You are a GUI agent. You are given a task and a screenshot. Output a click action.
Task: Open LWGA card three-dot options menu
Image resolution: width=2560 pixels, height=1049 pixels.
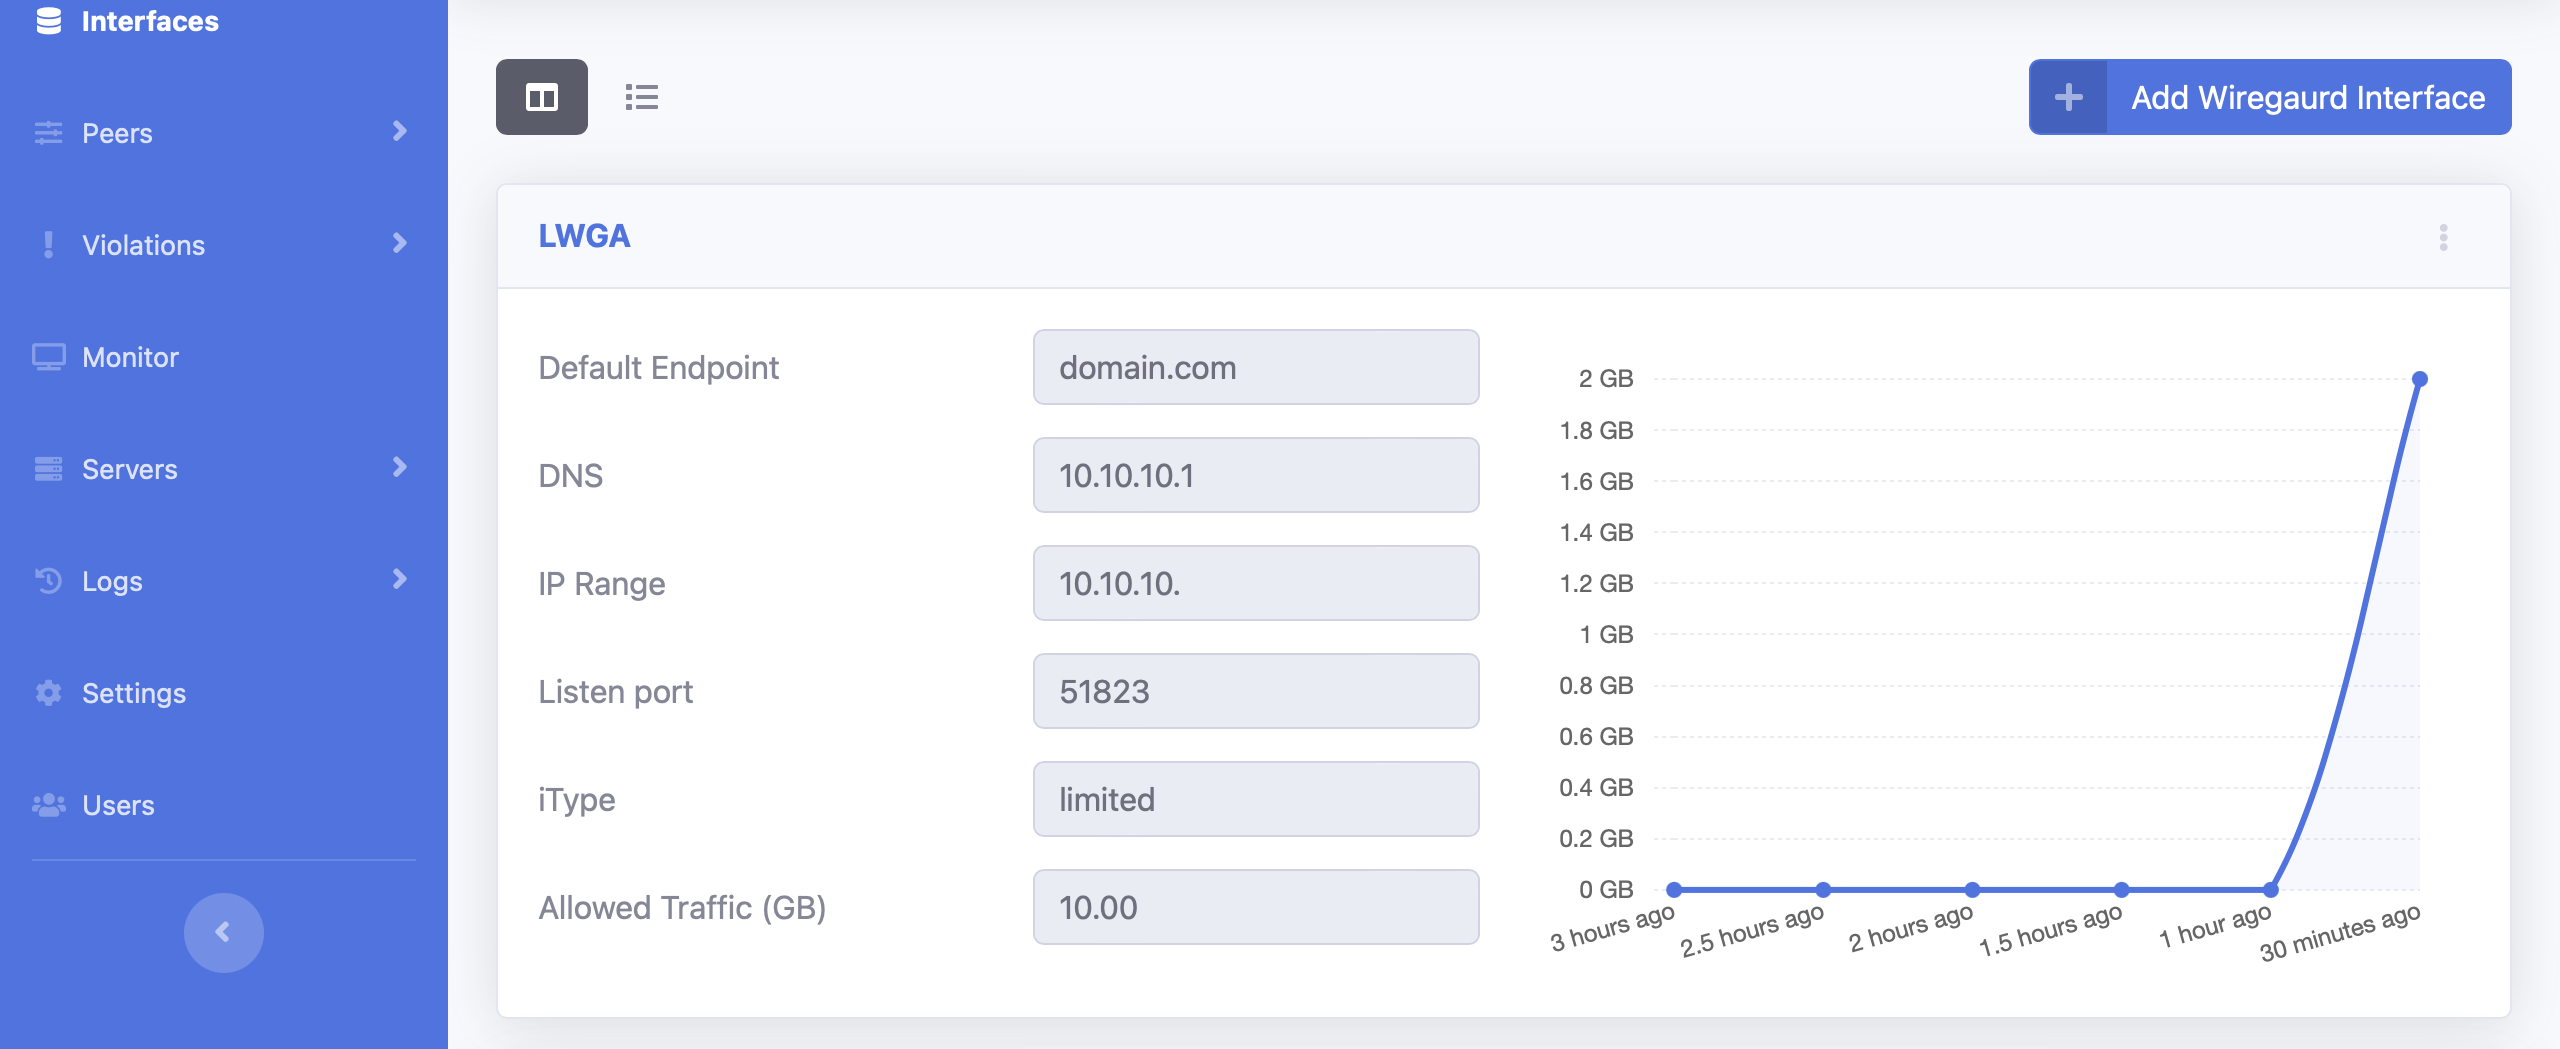tap(2443, 237)
